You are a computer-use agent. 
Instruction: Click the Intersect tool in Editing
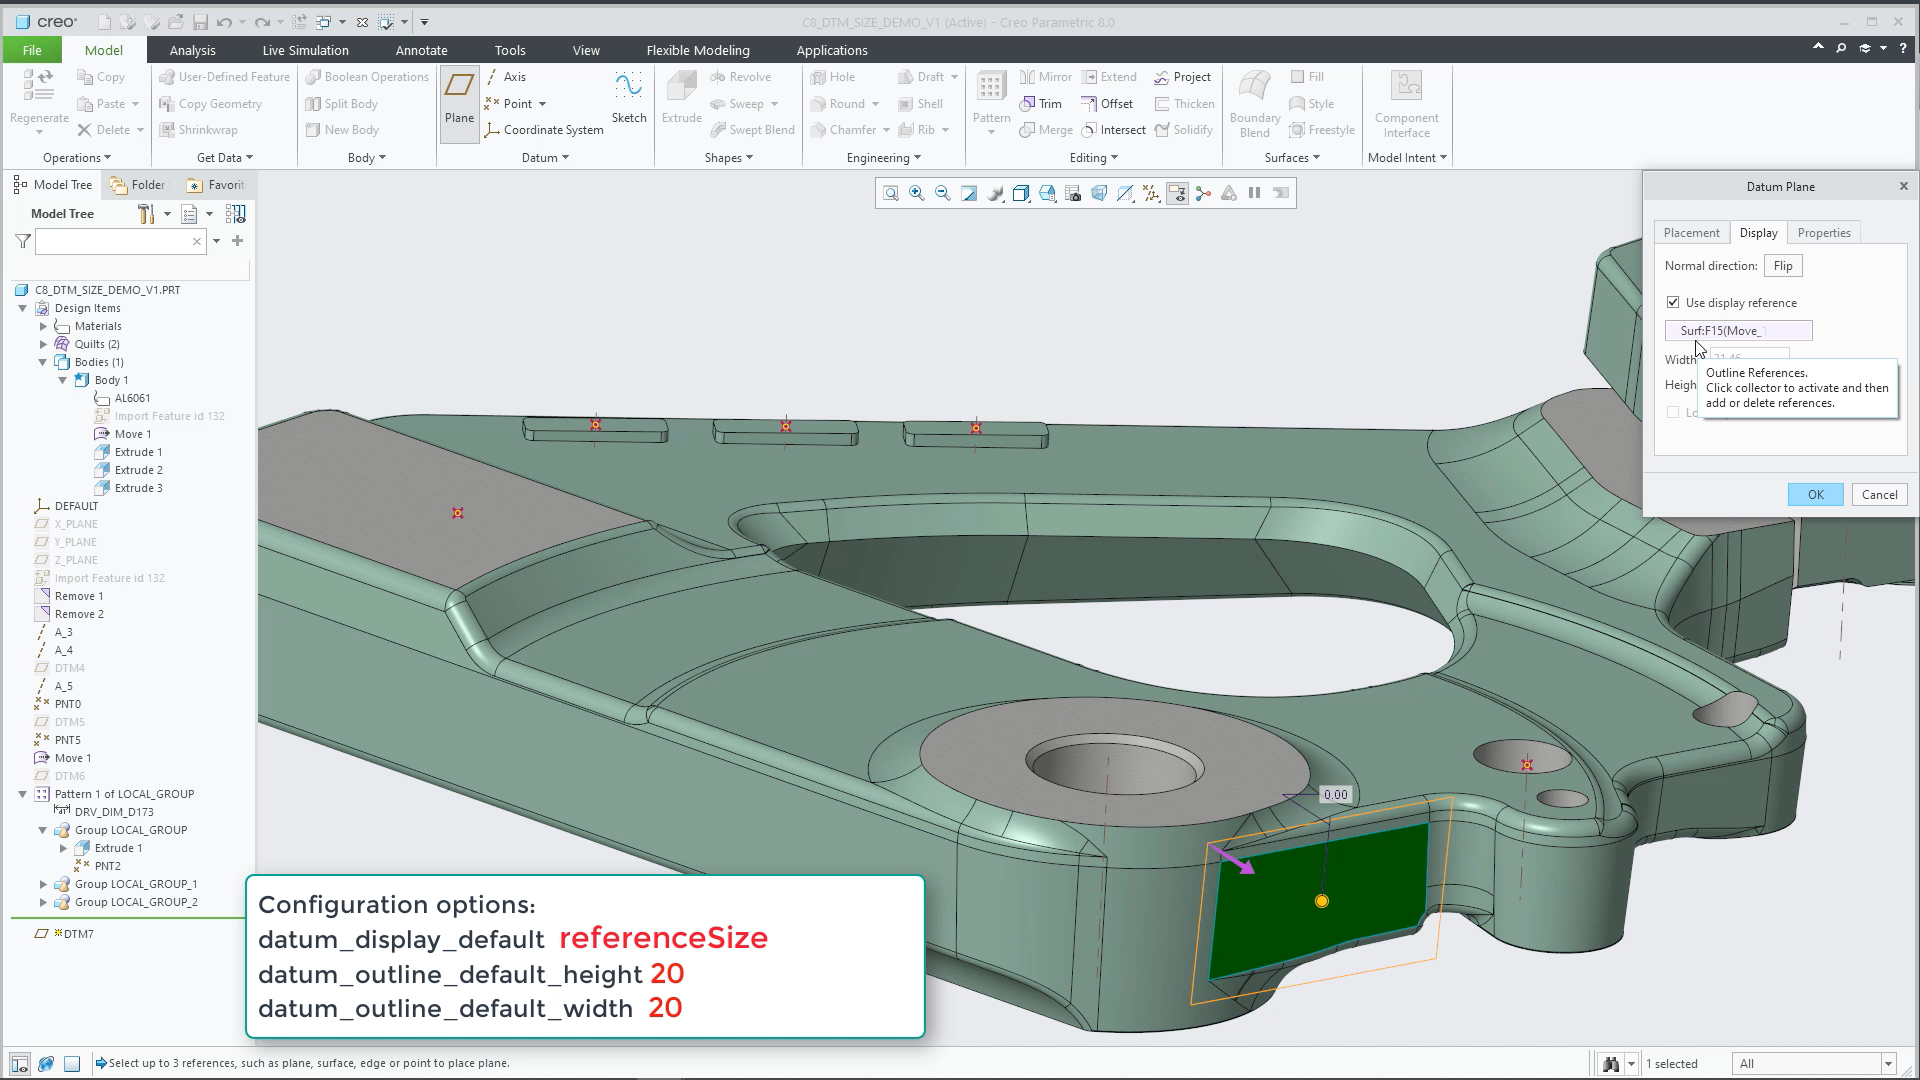pyautogui.click(x=1113, y=130)
